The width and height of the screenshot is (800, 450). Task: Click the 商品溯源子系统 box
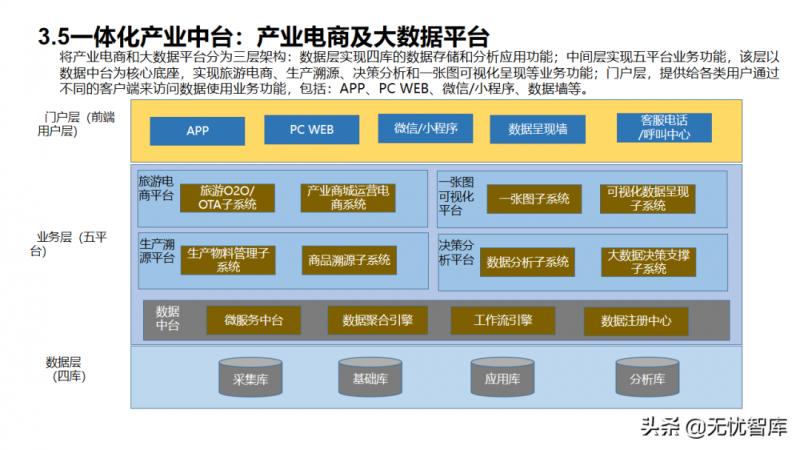point(347,260)
